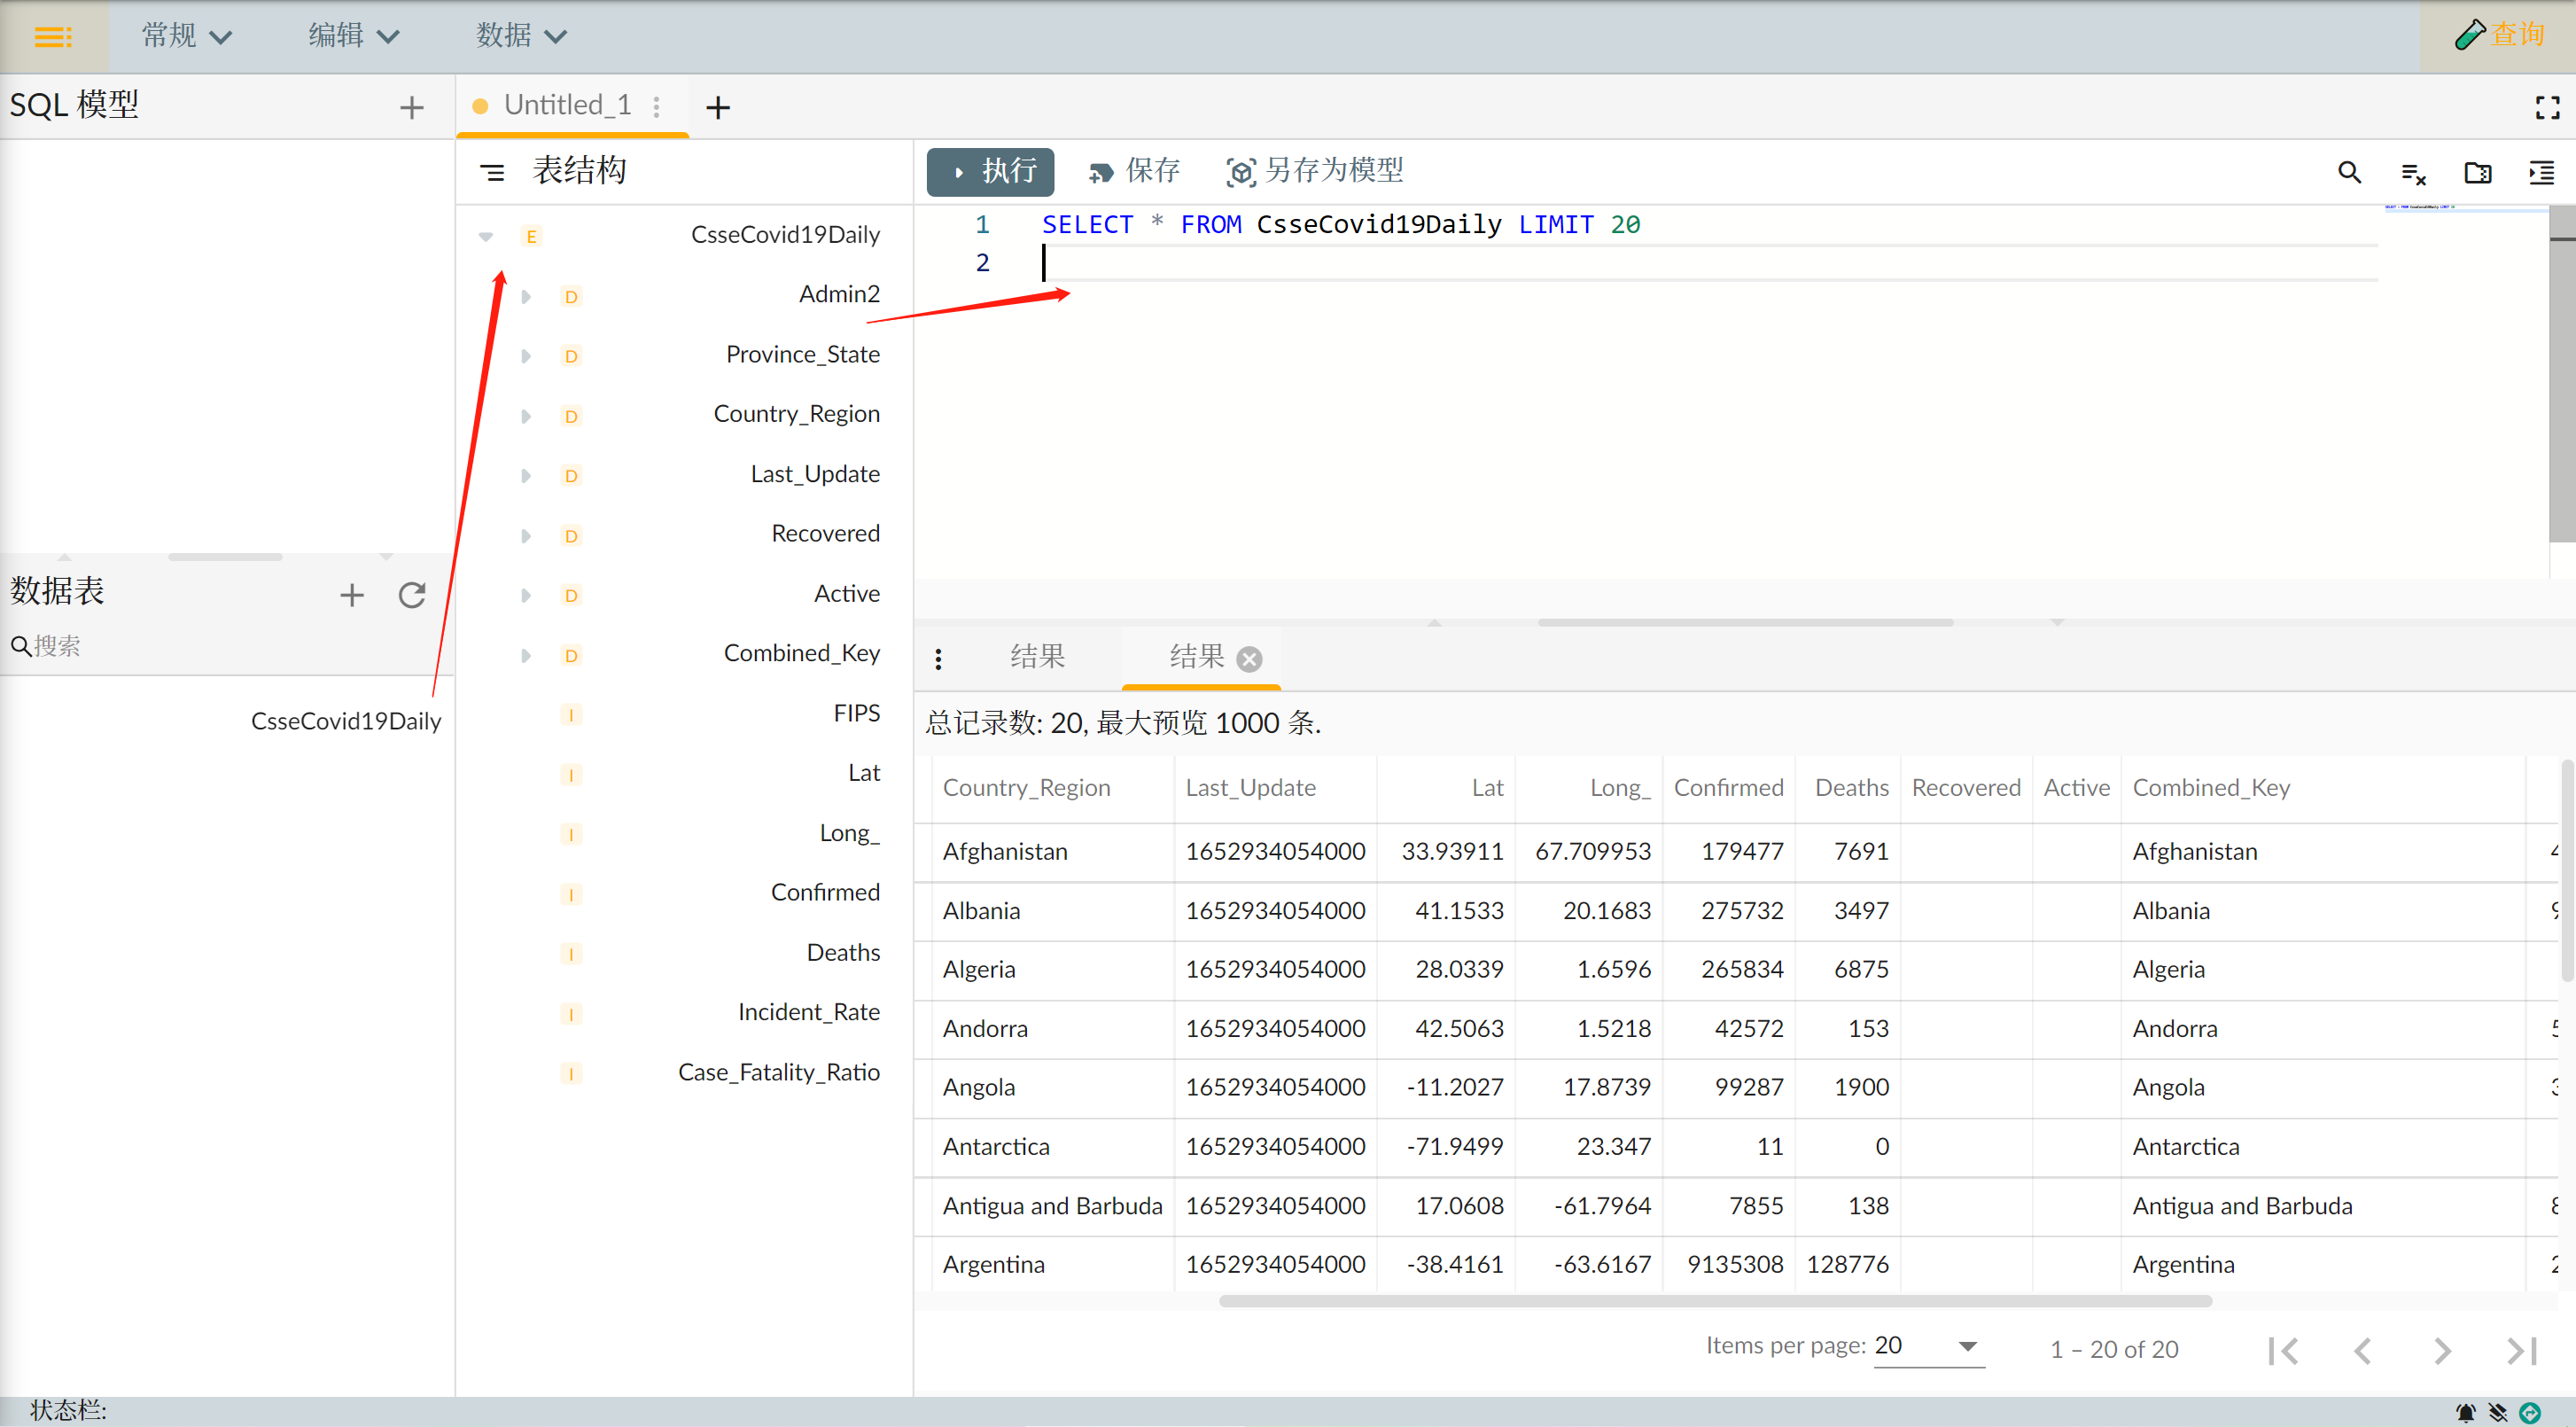2576x1427 pixels.
Task: Refresh the data table list
Action: pyautogui.click(x=412, y=595)
